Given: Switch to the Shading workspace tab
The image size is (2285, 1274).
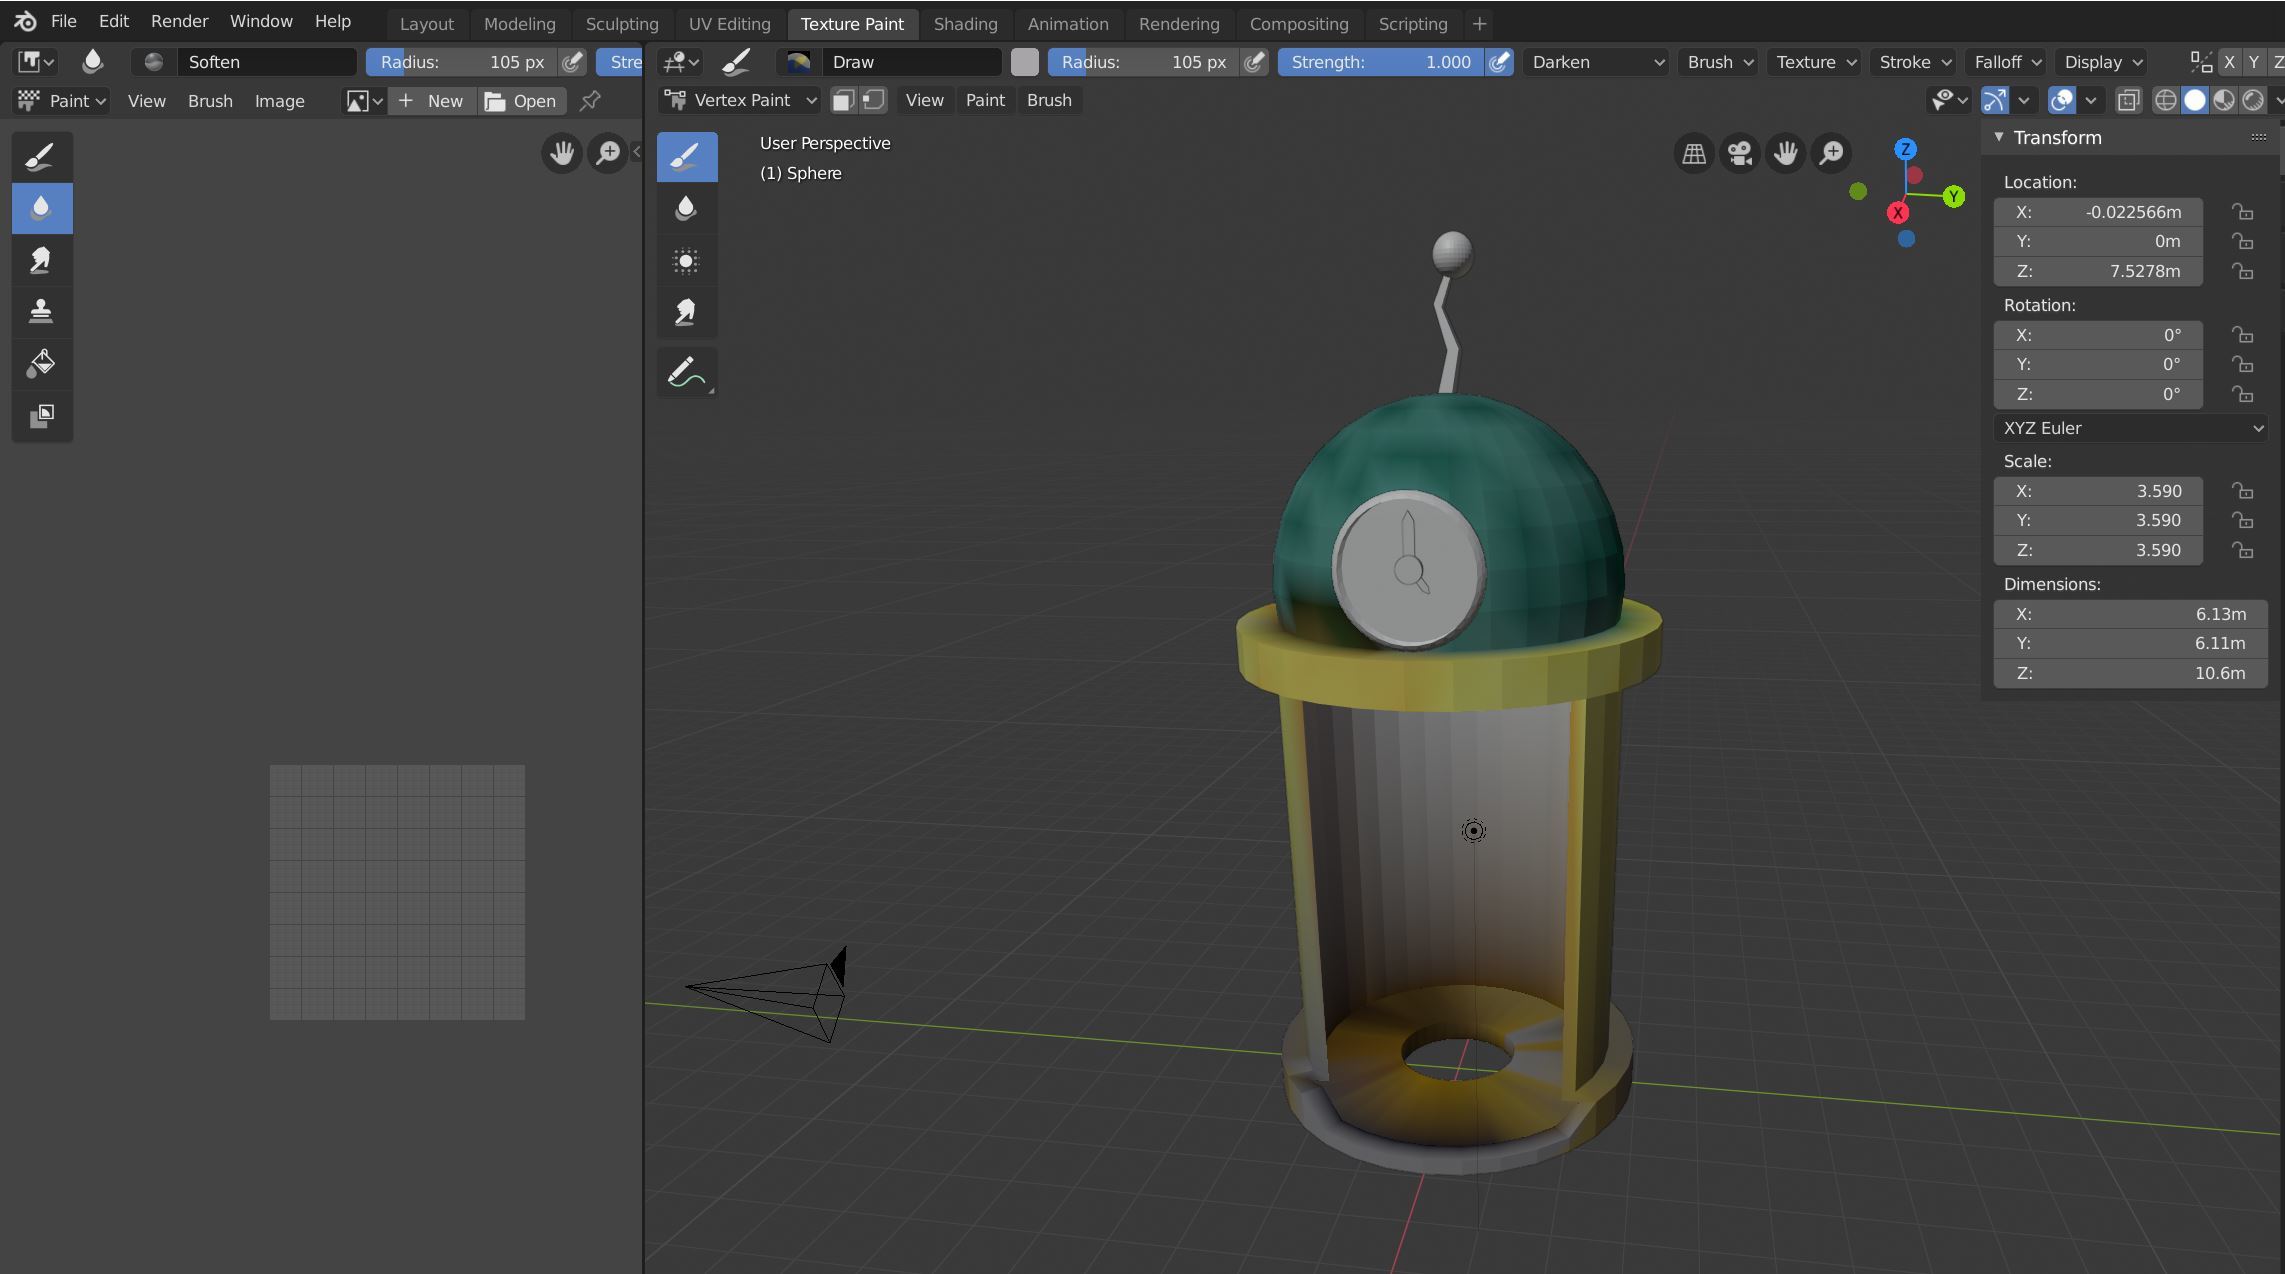Looking at the screenshot, I should click(x=964, y=23).
